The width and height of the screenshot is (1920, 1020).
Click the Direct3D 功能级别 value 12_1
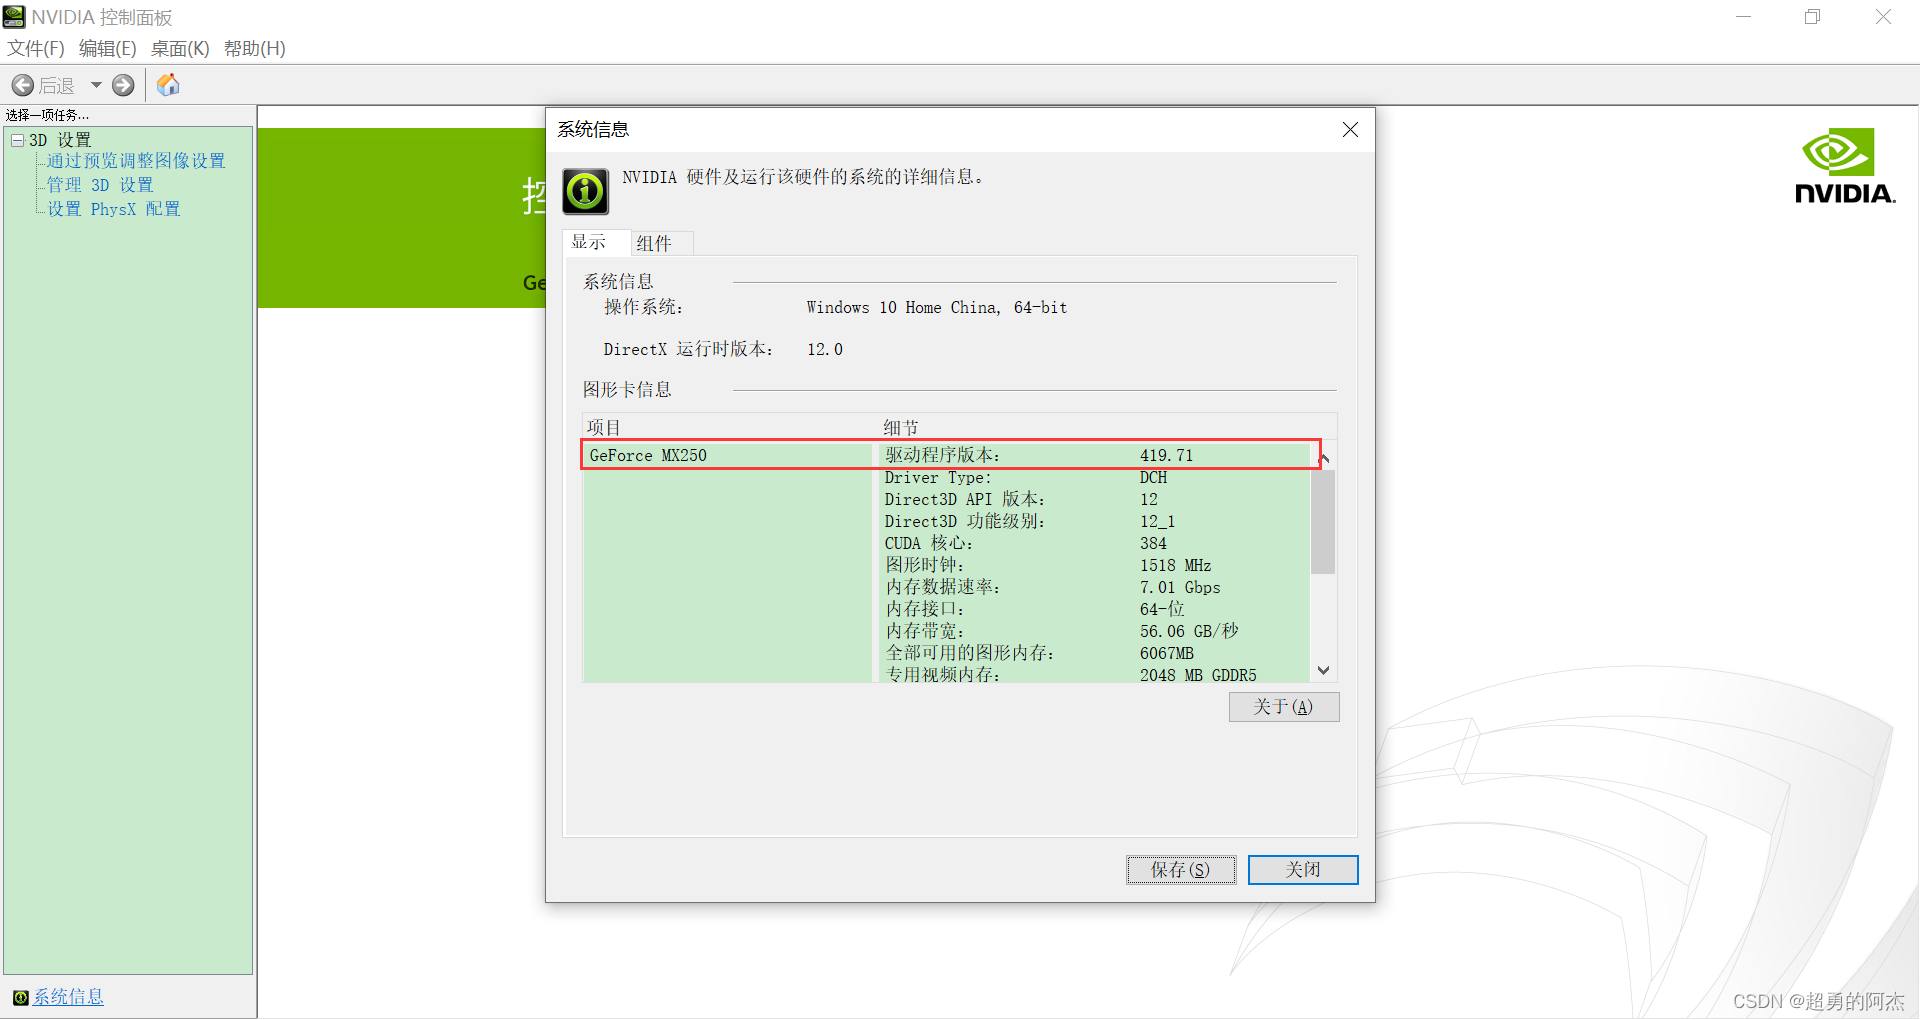click(x=1157, y=522)
